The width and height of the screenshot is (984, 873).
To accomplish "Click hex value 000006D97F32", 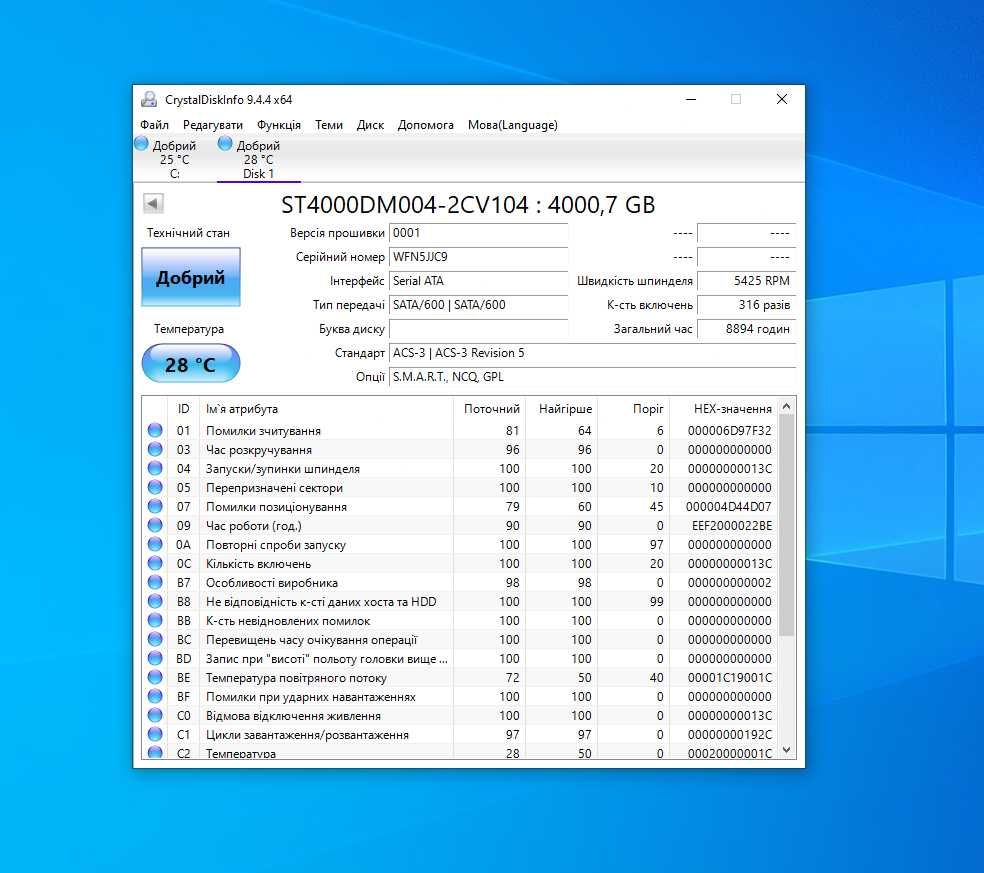I will point(729,431).
